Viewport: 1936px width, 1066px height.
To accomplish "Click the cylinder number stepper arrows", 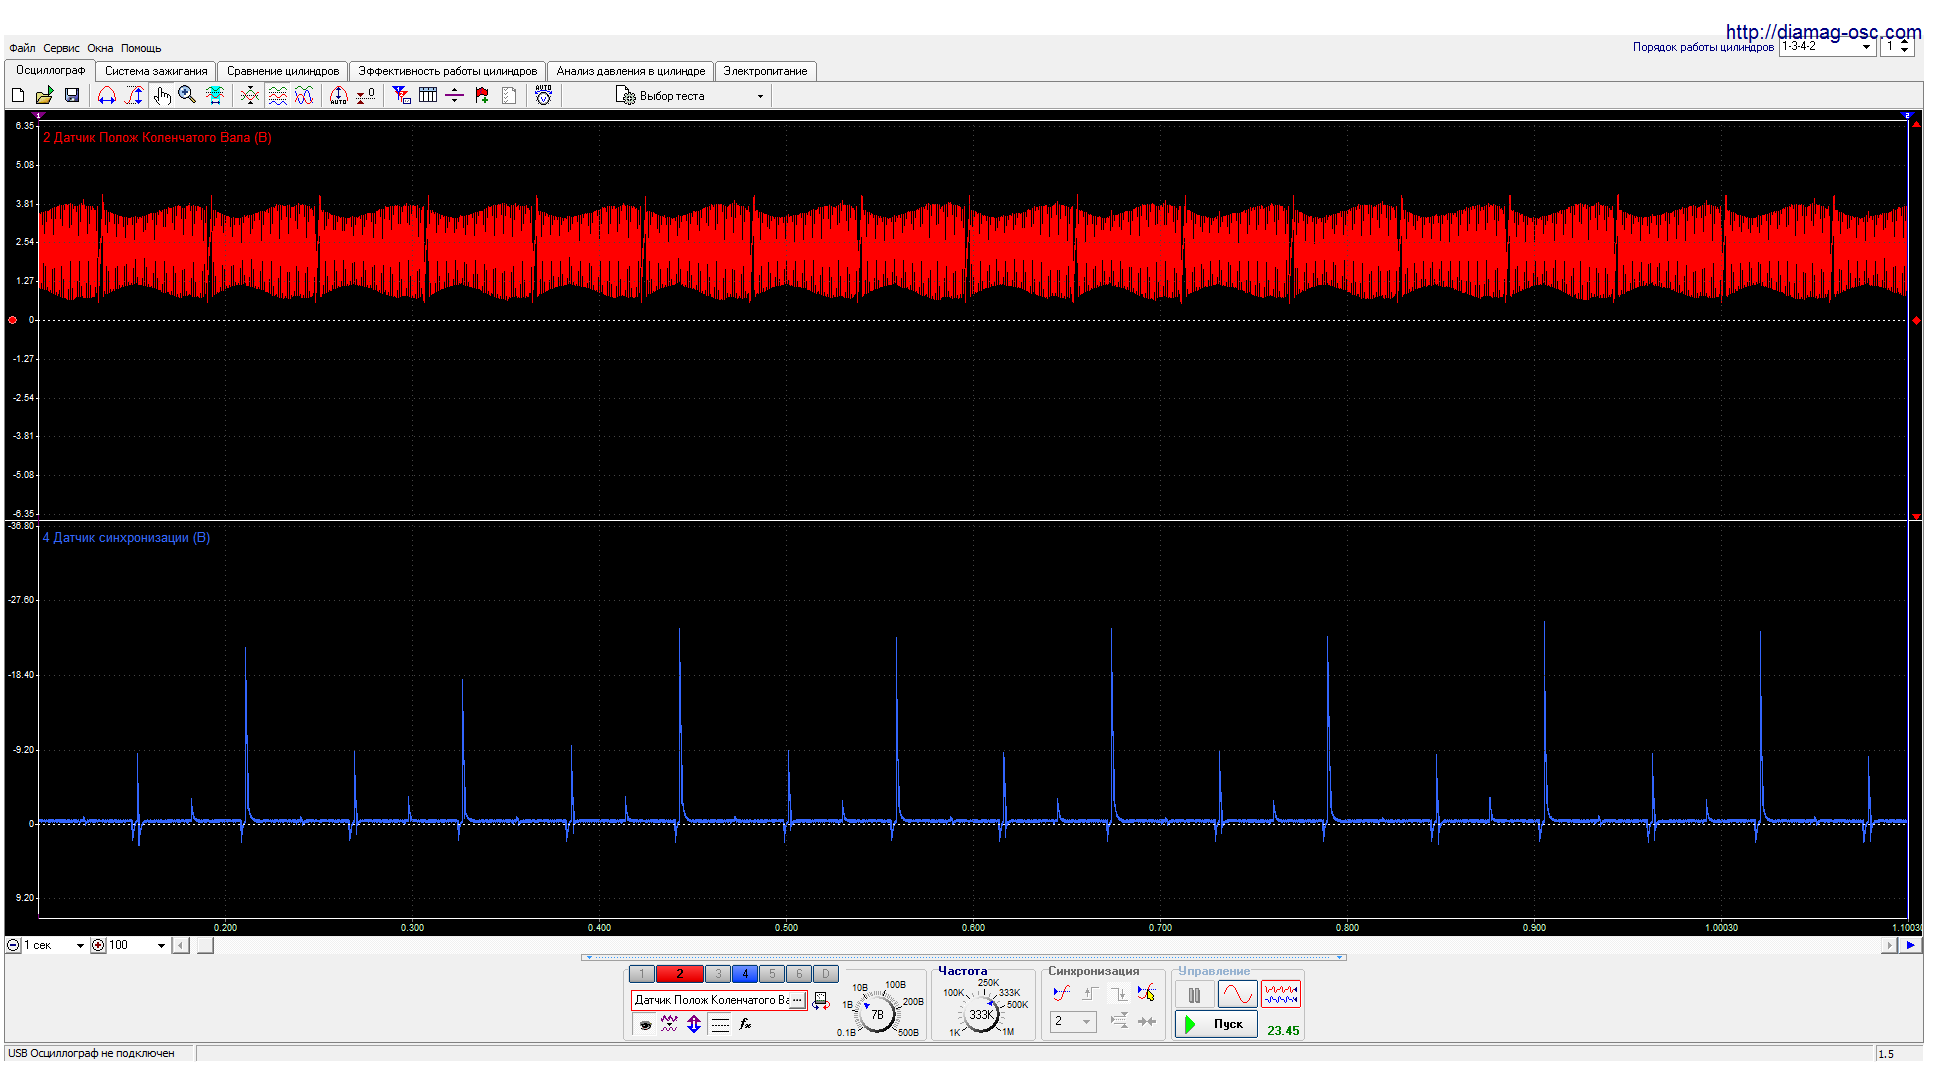I will (x=1904, y=47).
